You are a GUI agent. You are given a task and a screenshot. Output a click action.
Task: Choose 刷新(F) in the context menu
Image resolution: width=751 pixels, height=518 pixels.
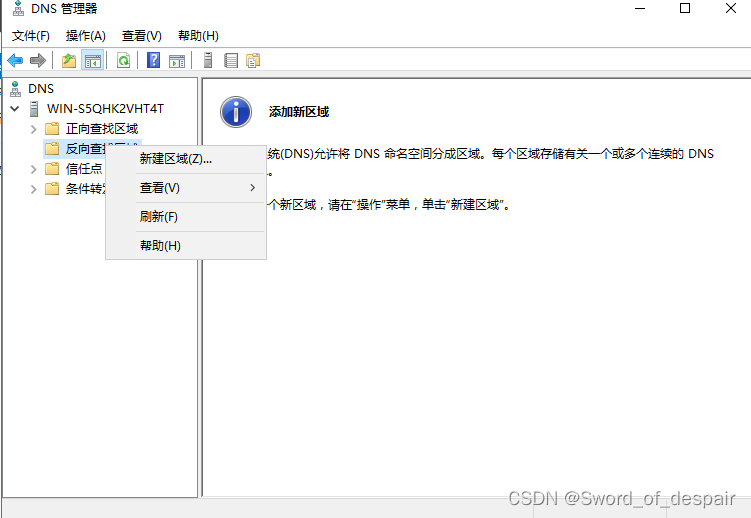(186, 217)
